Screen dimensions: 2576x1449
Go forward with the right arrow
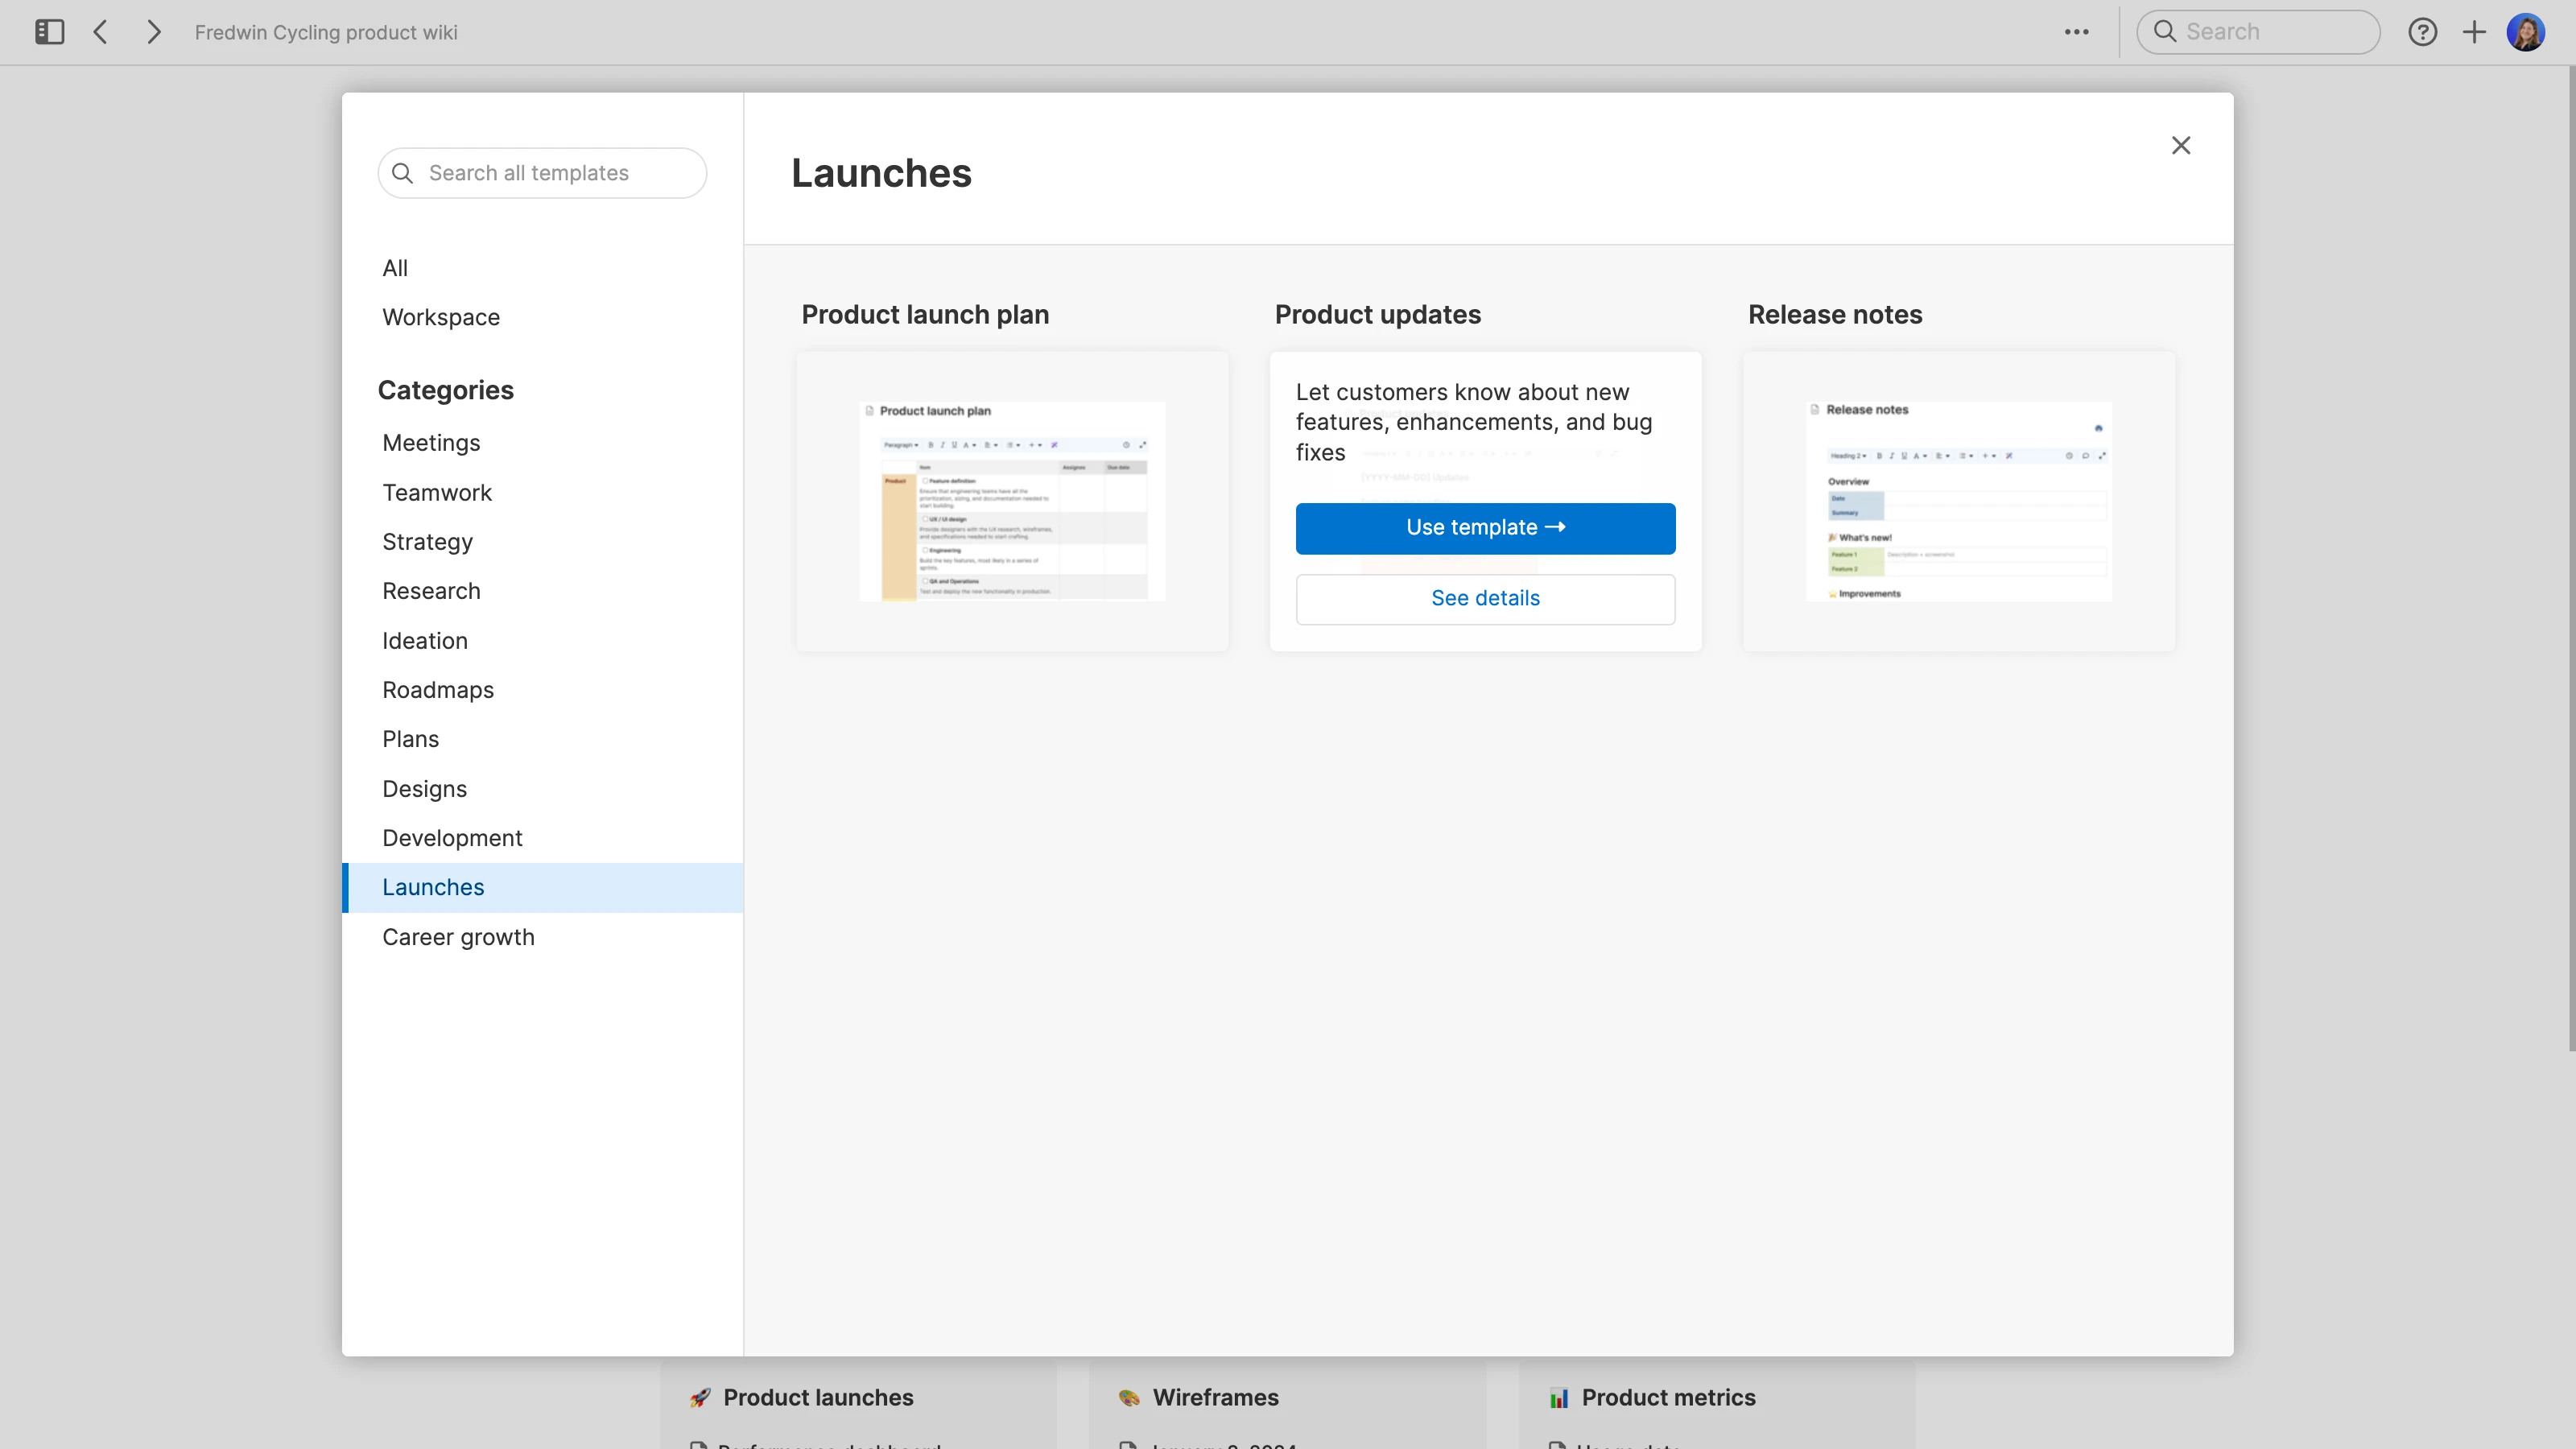click(153, 32)
